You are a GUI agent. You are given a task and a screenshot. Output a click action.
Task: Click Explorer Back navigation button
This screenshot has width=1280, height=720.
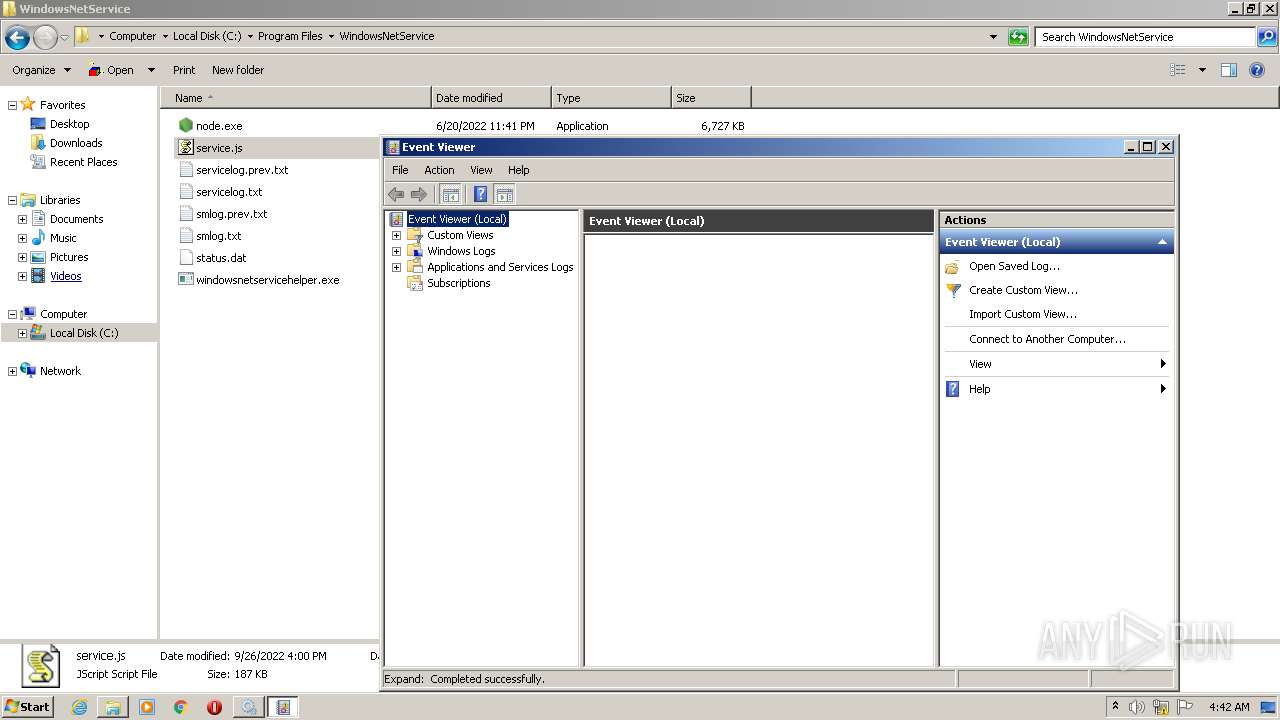[17, 37]
